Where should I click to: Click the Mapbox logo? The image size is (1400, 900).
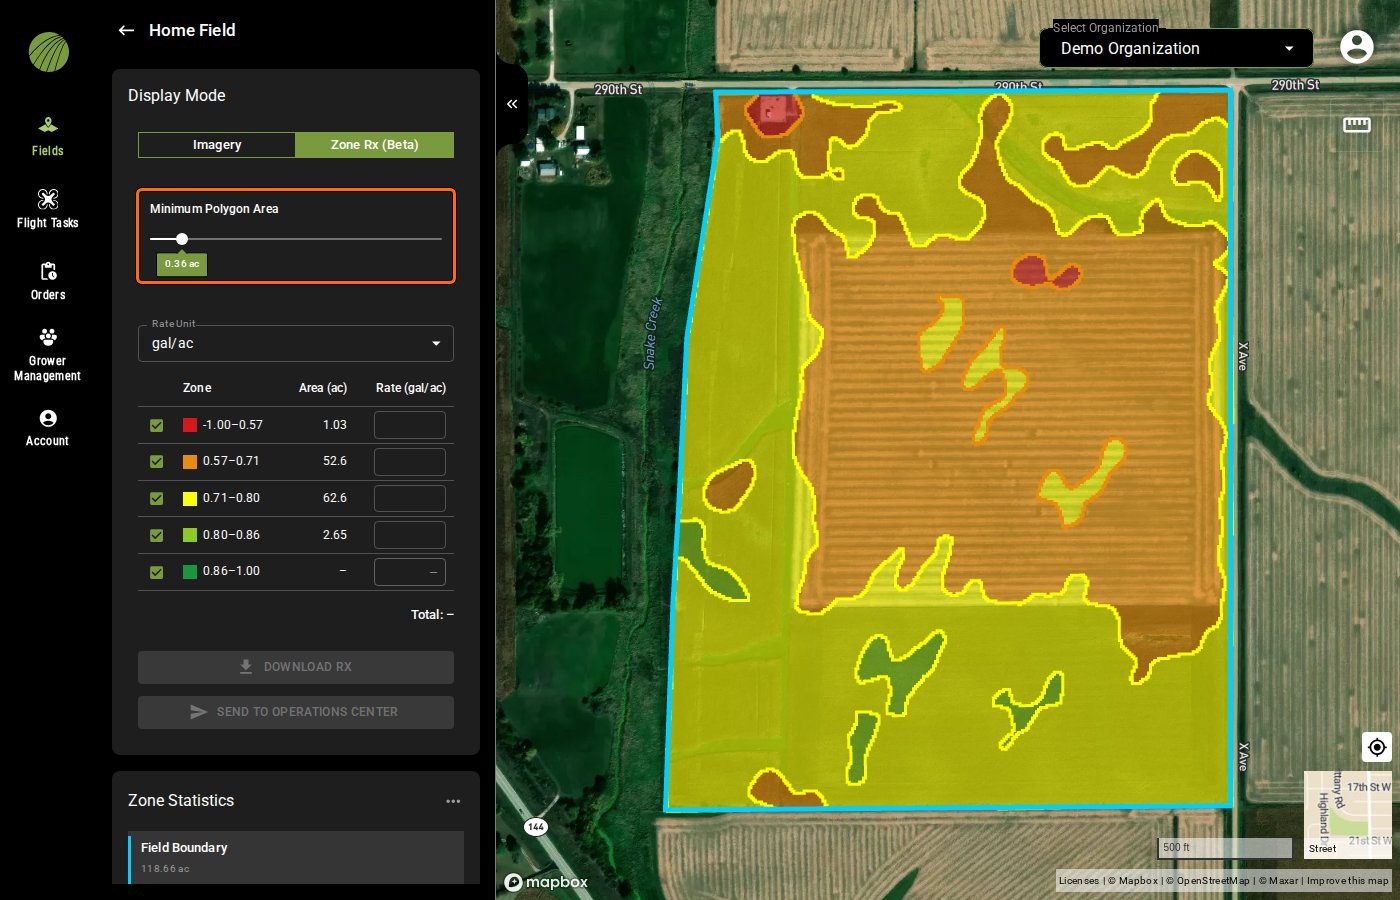(546, 882)
